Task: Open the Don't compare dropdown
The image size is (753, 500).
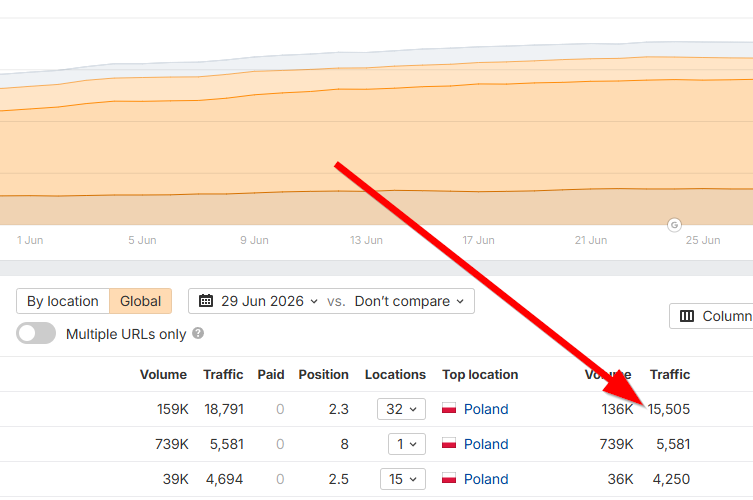Action: [409, 301]
